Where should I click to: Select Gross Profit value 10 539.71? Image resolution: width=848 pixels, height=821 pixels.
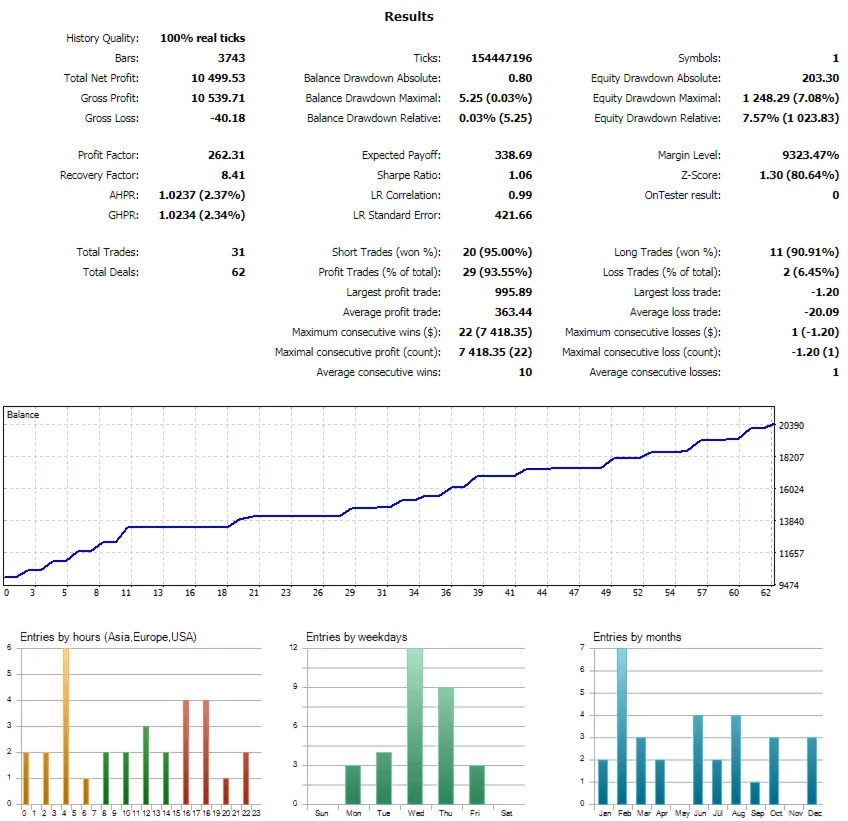(218, 98)
